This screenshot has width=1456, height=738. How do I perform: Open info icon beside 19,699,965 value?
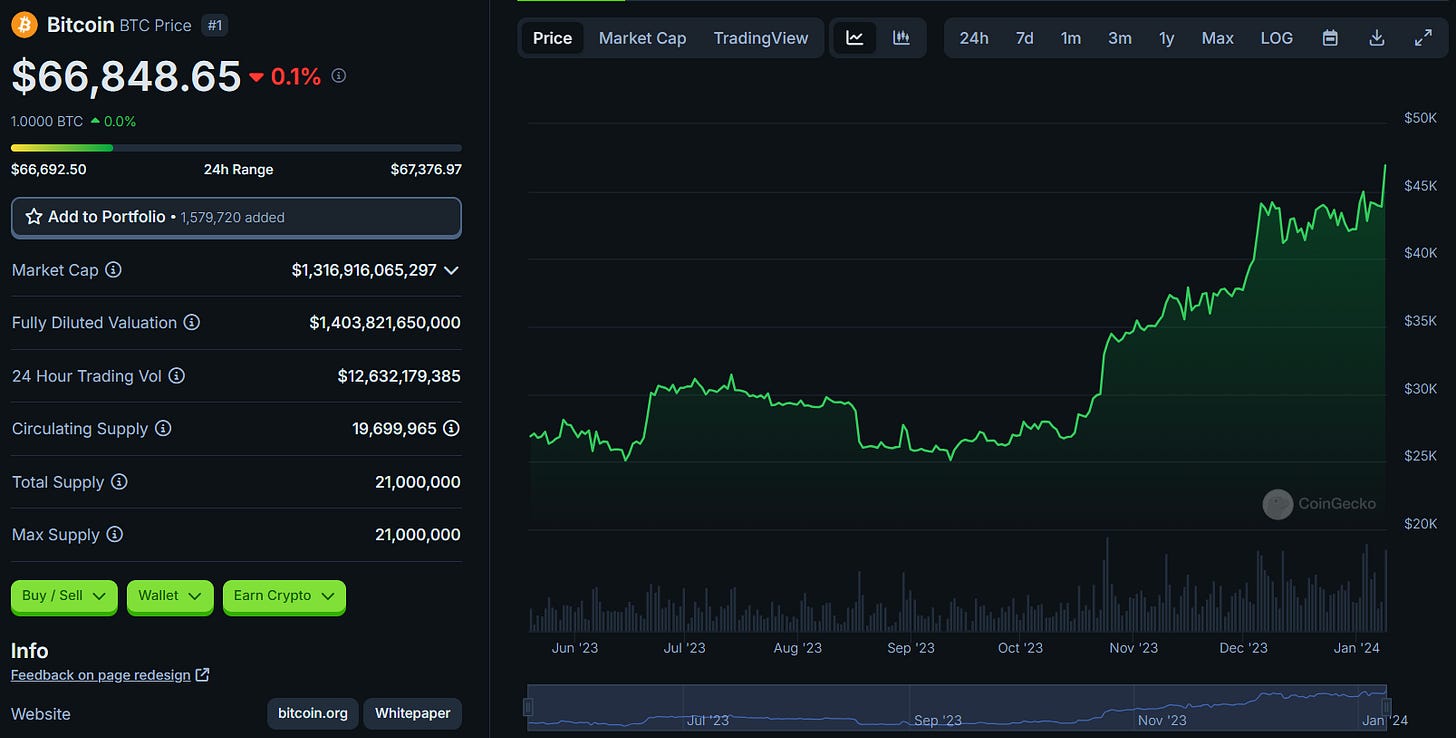pos(452,428)
